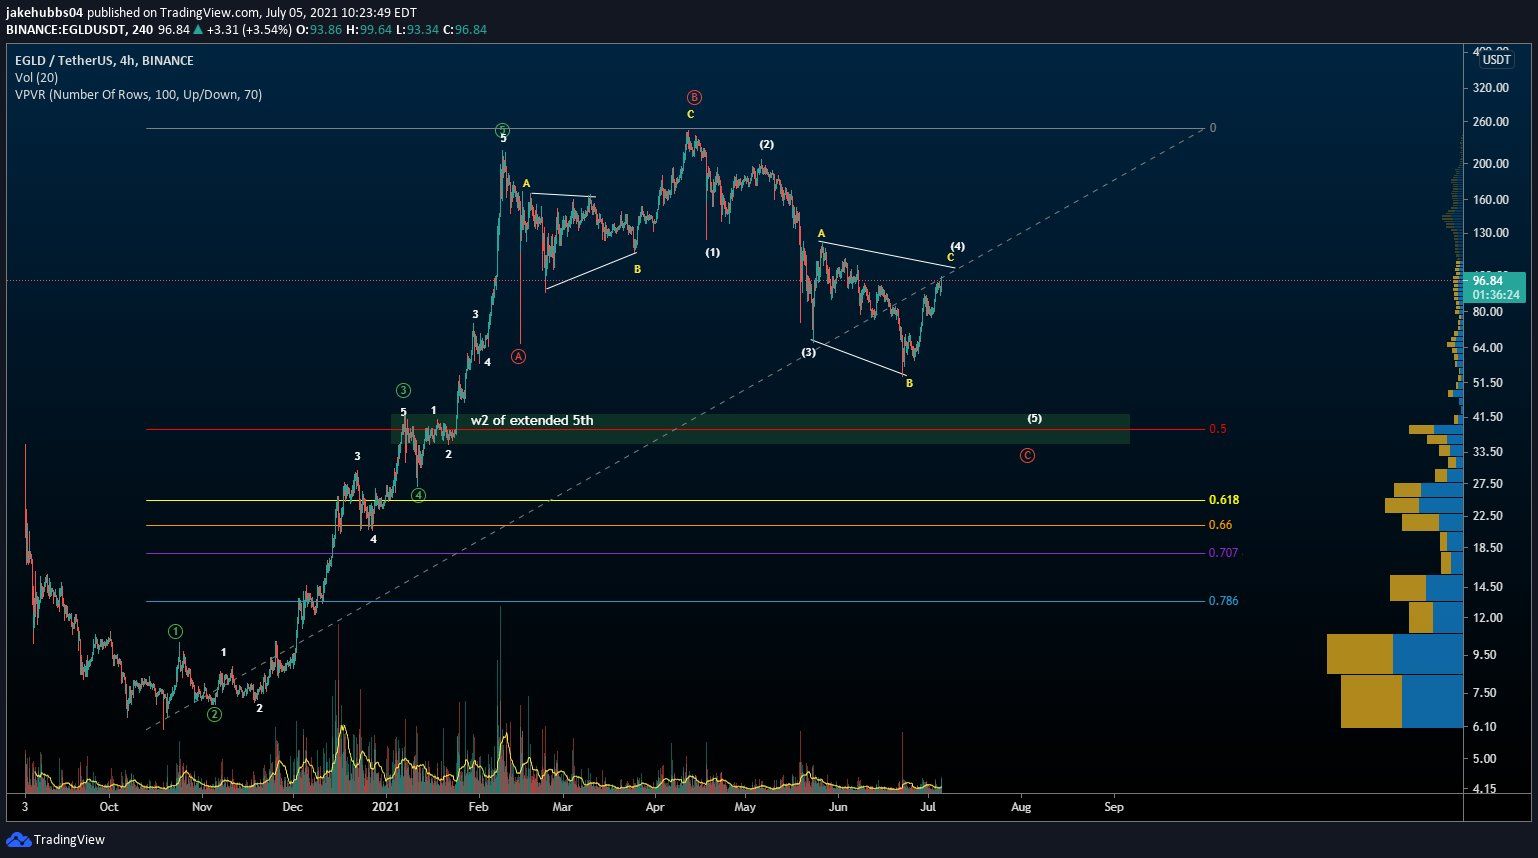The image size is (1538, 858).
Task: Click the 18.50 price axis label
Action: pos(1488,548)
